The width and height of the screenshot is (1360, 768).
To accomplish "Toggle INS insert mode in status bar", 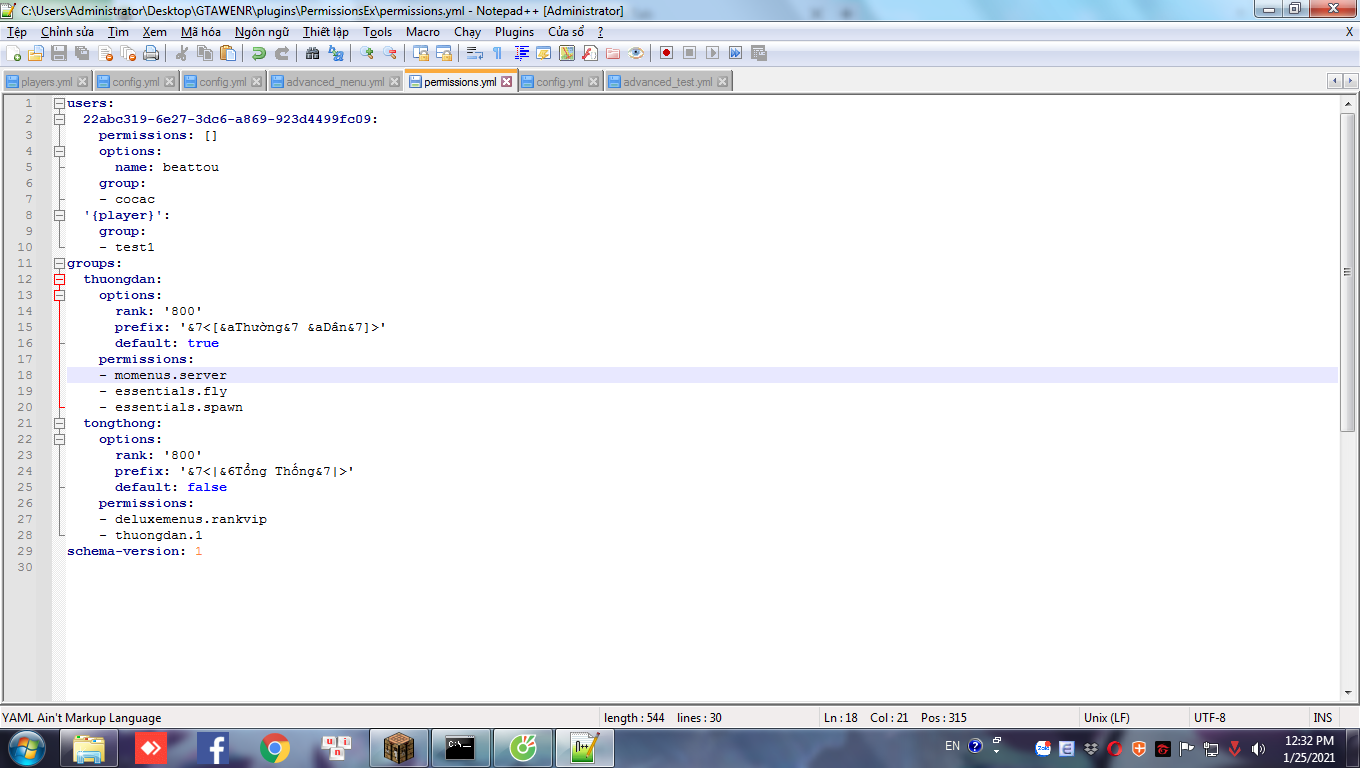I will click(1322, 717).
